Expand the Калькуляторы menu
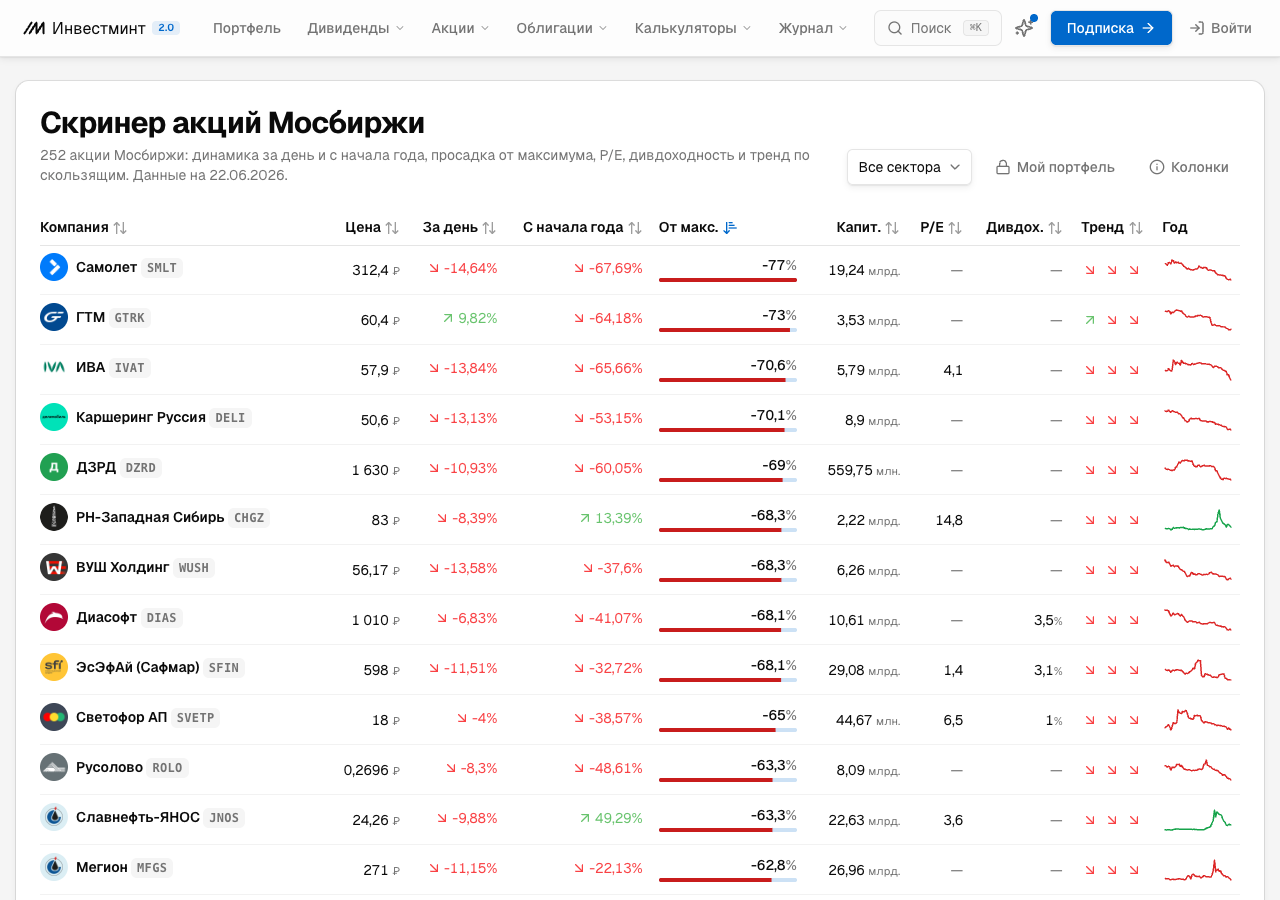Image resolution: width=1280 pixels, height=900 pixels. [x=693, y=28]
